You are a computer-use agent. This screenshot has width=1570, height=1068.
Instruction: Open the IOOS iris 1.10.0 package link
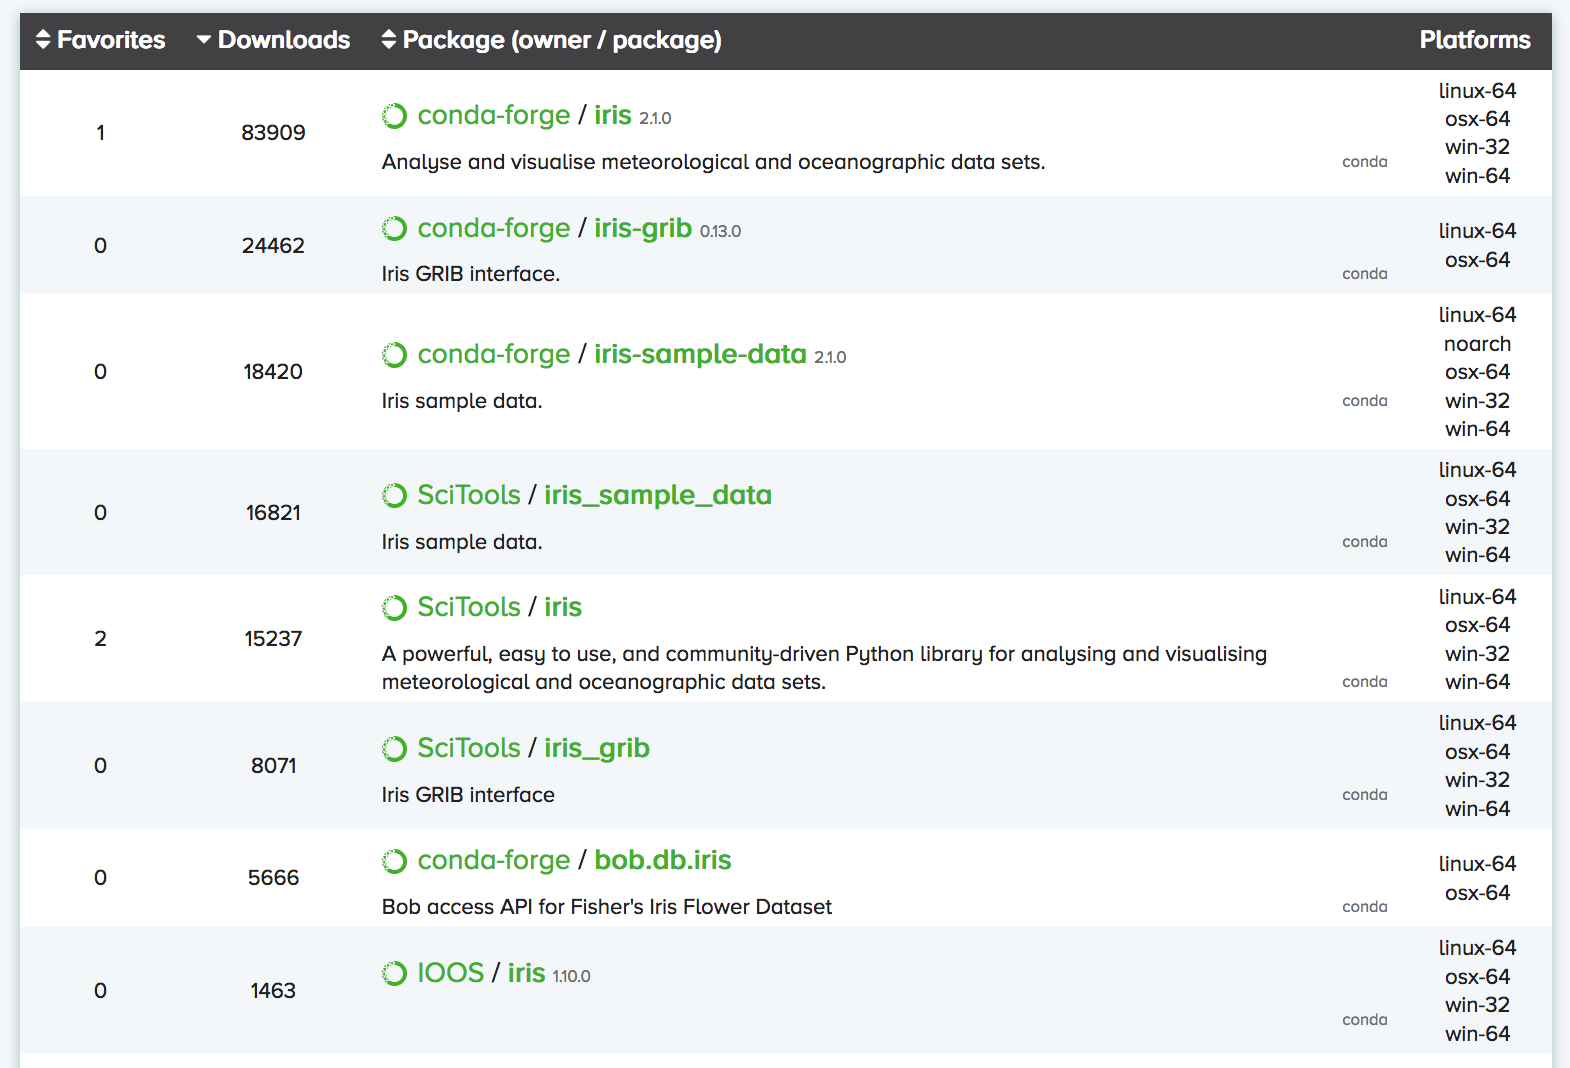[526, 974]
